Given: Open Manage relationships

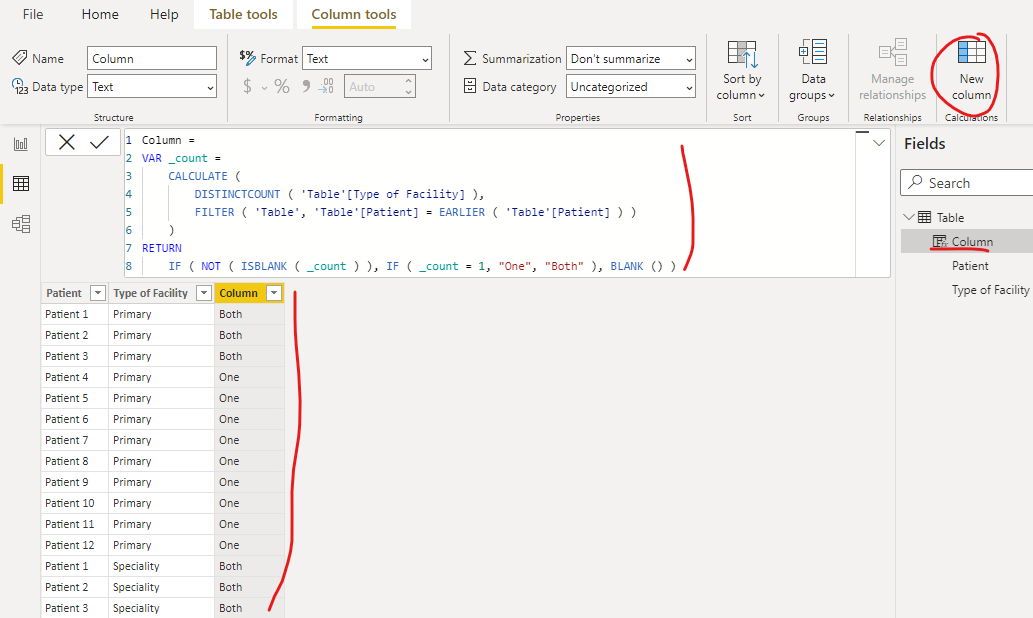Looking at the screenshot, I should click(892, 70).
